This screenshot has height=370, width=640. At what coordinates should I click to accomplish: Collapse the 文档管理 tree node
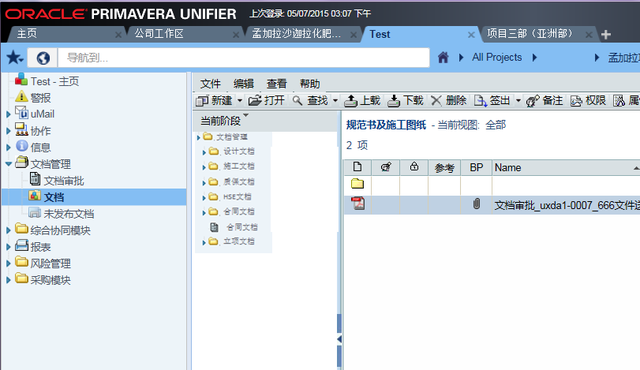8,164
